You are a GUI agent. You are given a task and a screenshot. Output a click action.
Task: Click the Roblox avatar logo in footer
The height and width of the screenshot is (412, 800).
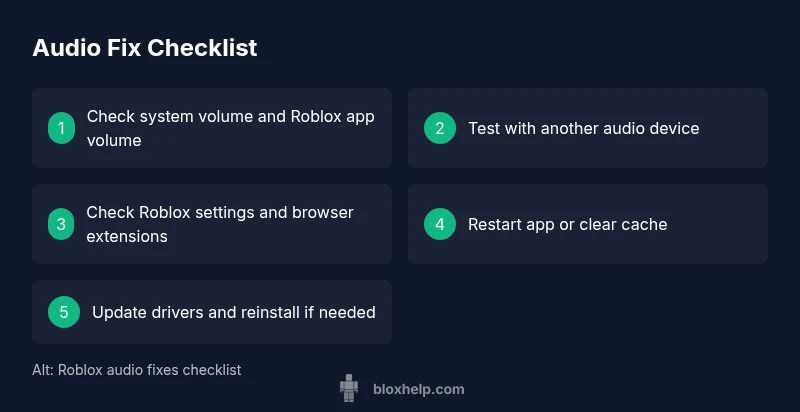tap(348, 388)
